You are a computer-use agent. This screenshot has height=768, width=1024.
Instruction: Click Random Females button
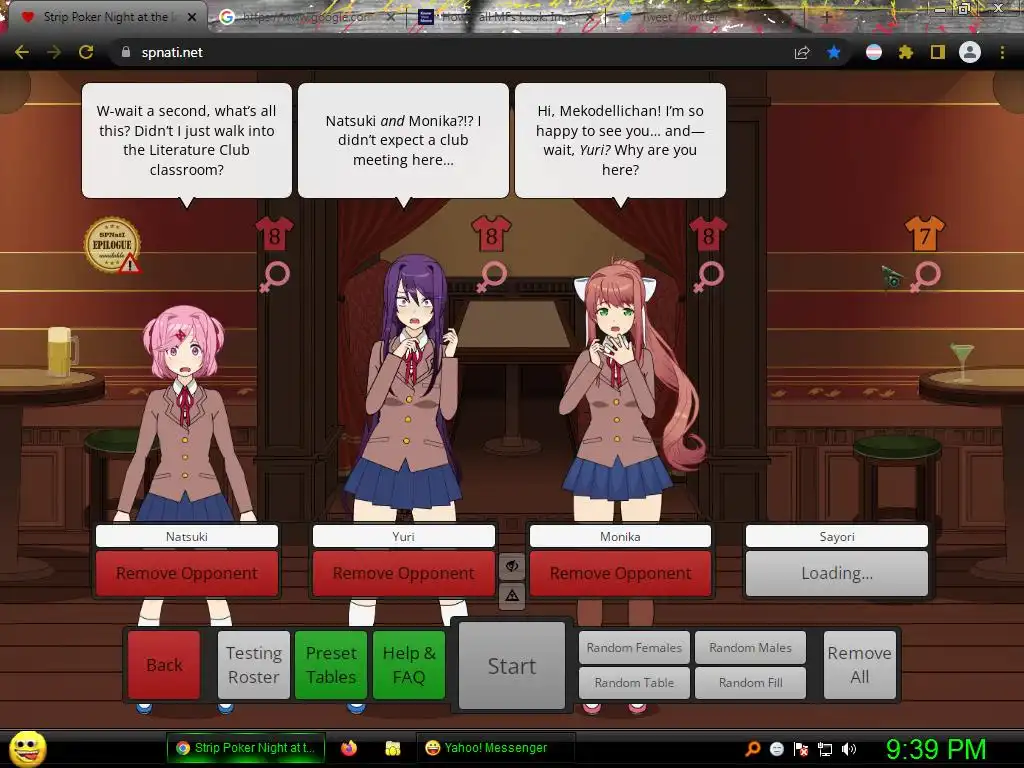tap(634, 648)
